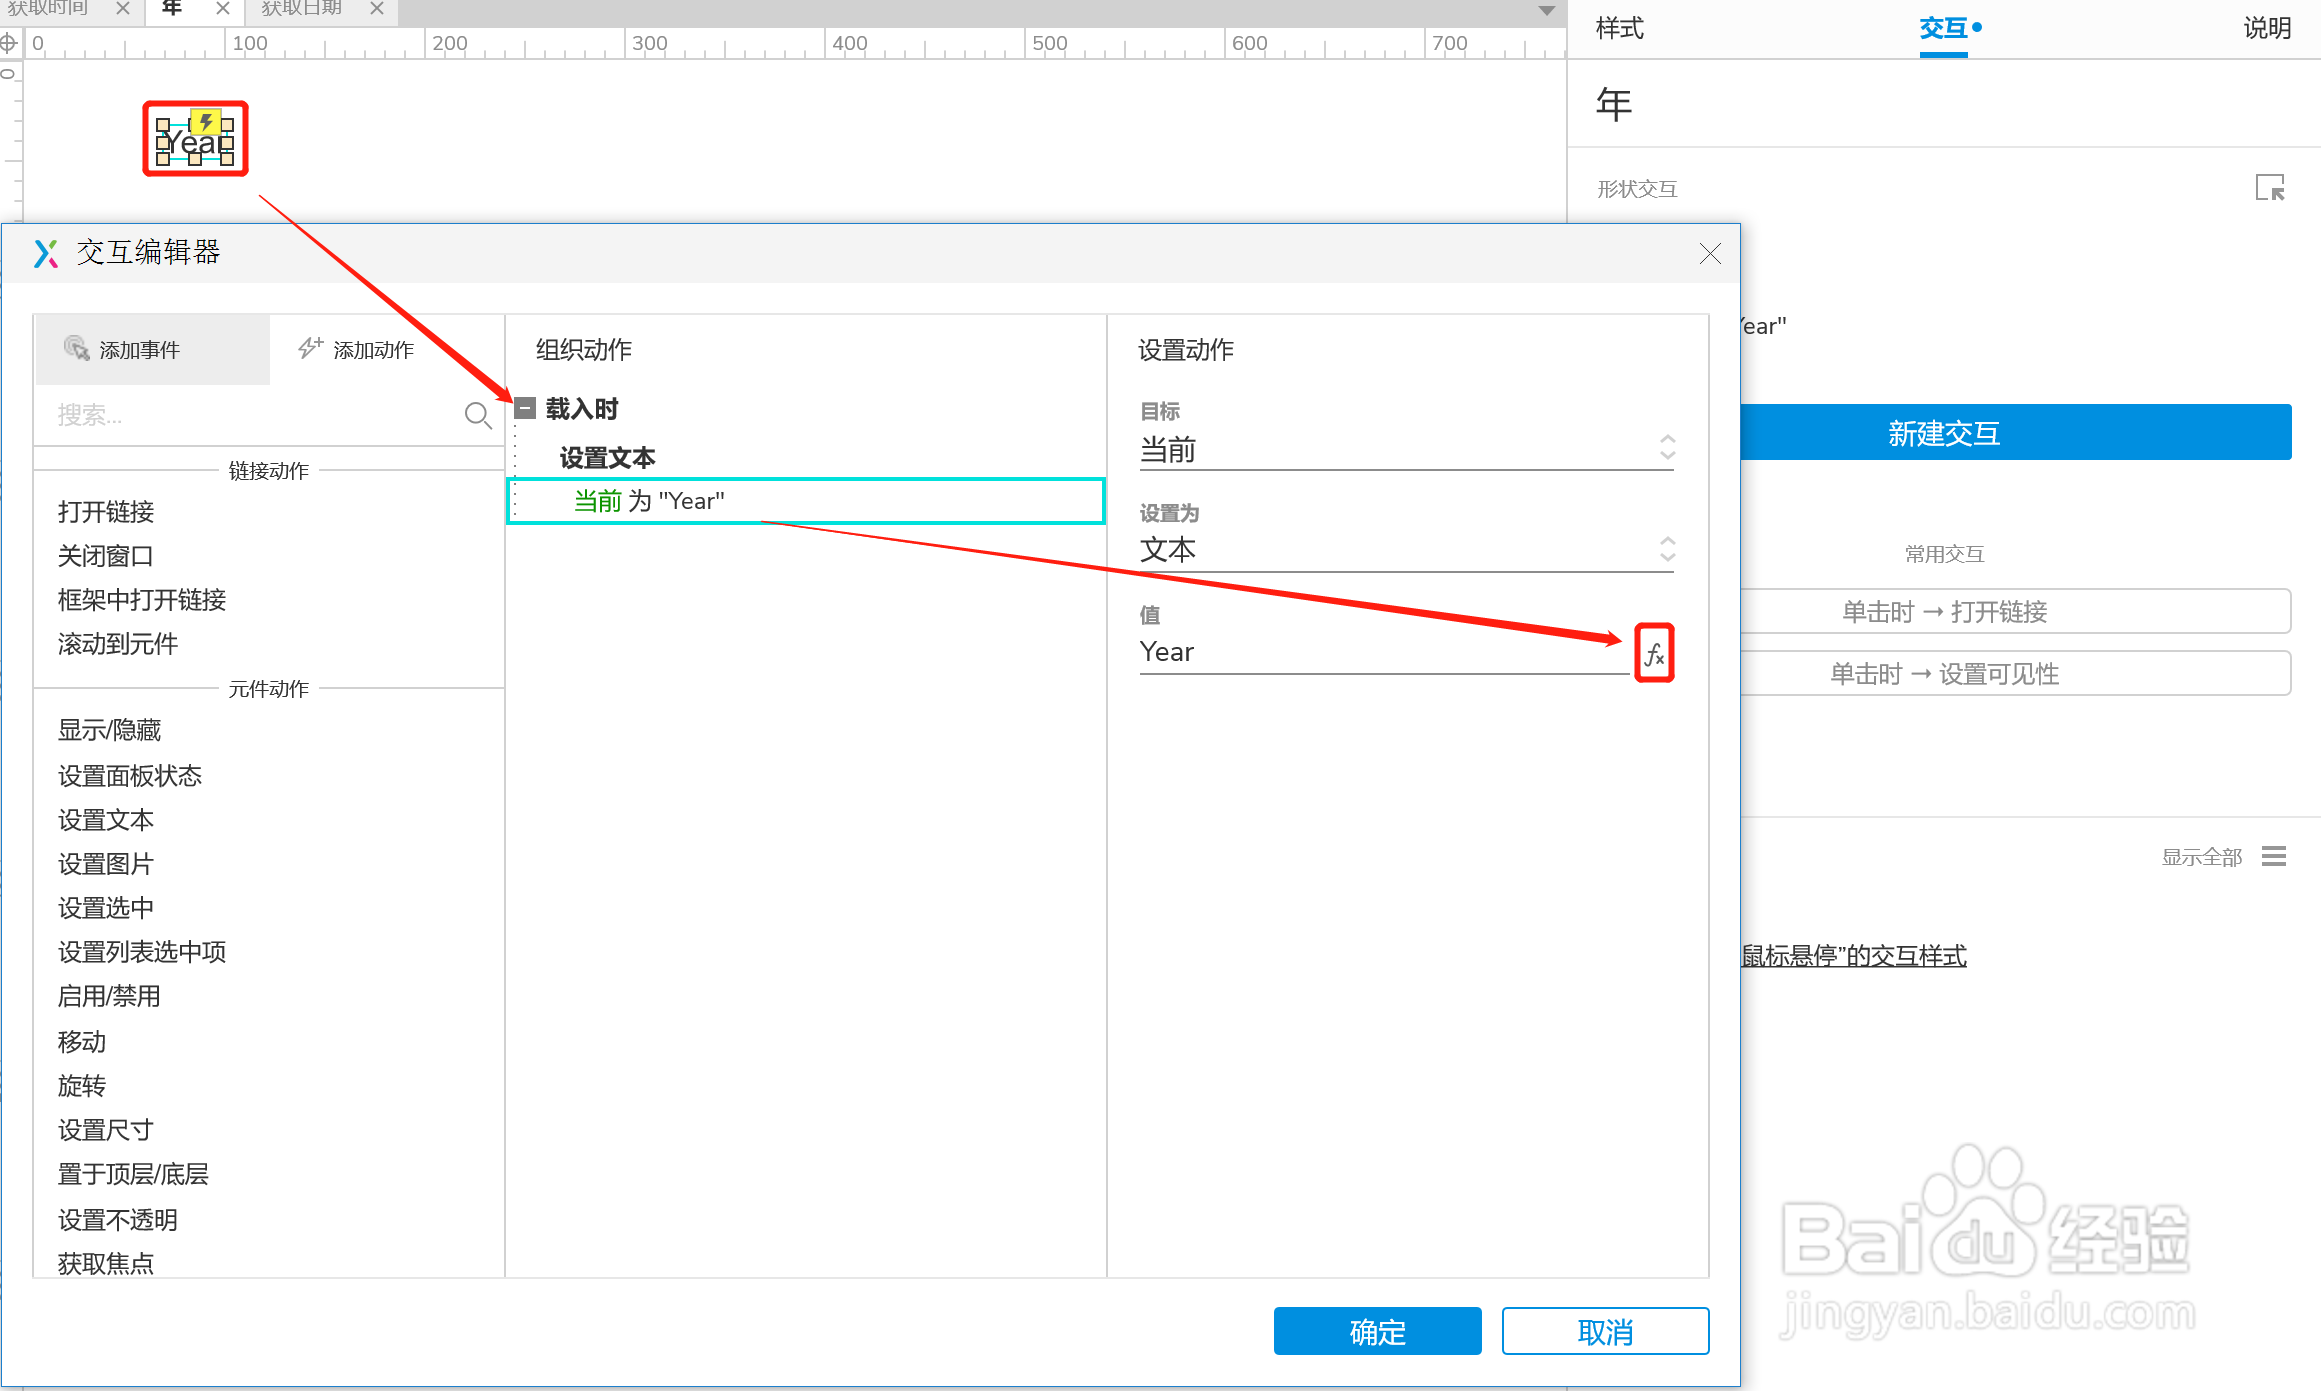Click the ruler origin crosshair icon

pyautogui.click(x=9, y=43)
